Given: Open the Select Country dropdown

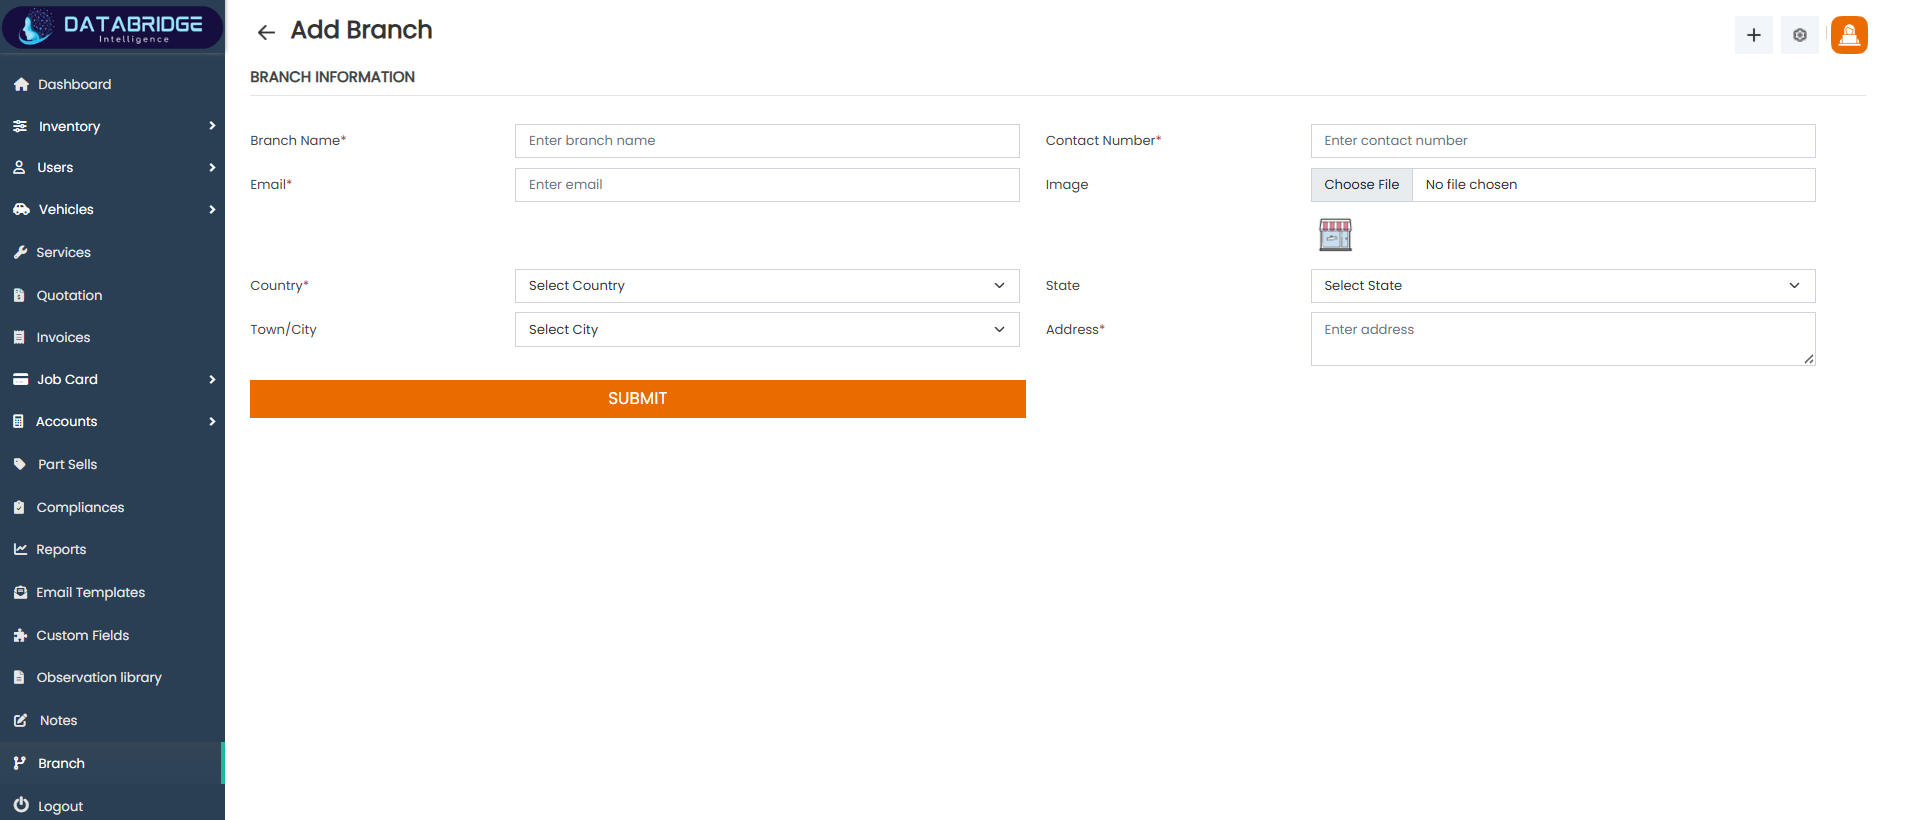Looking at the screenshot, I should pos(767,286).
